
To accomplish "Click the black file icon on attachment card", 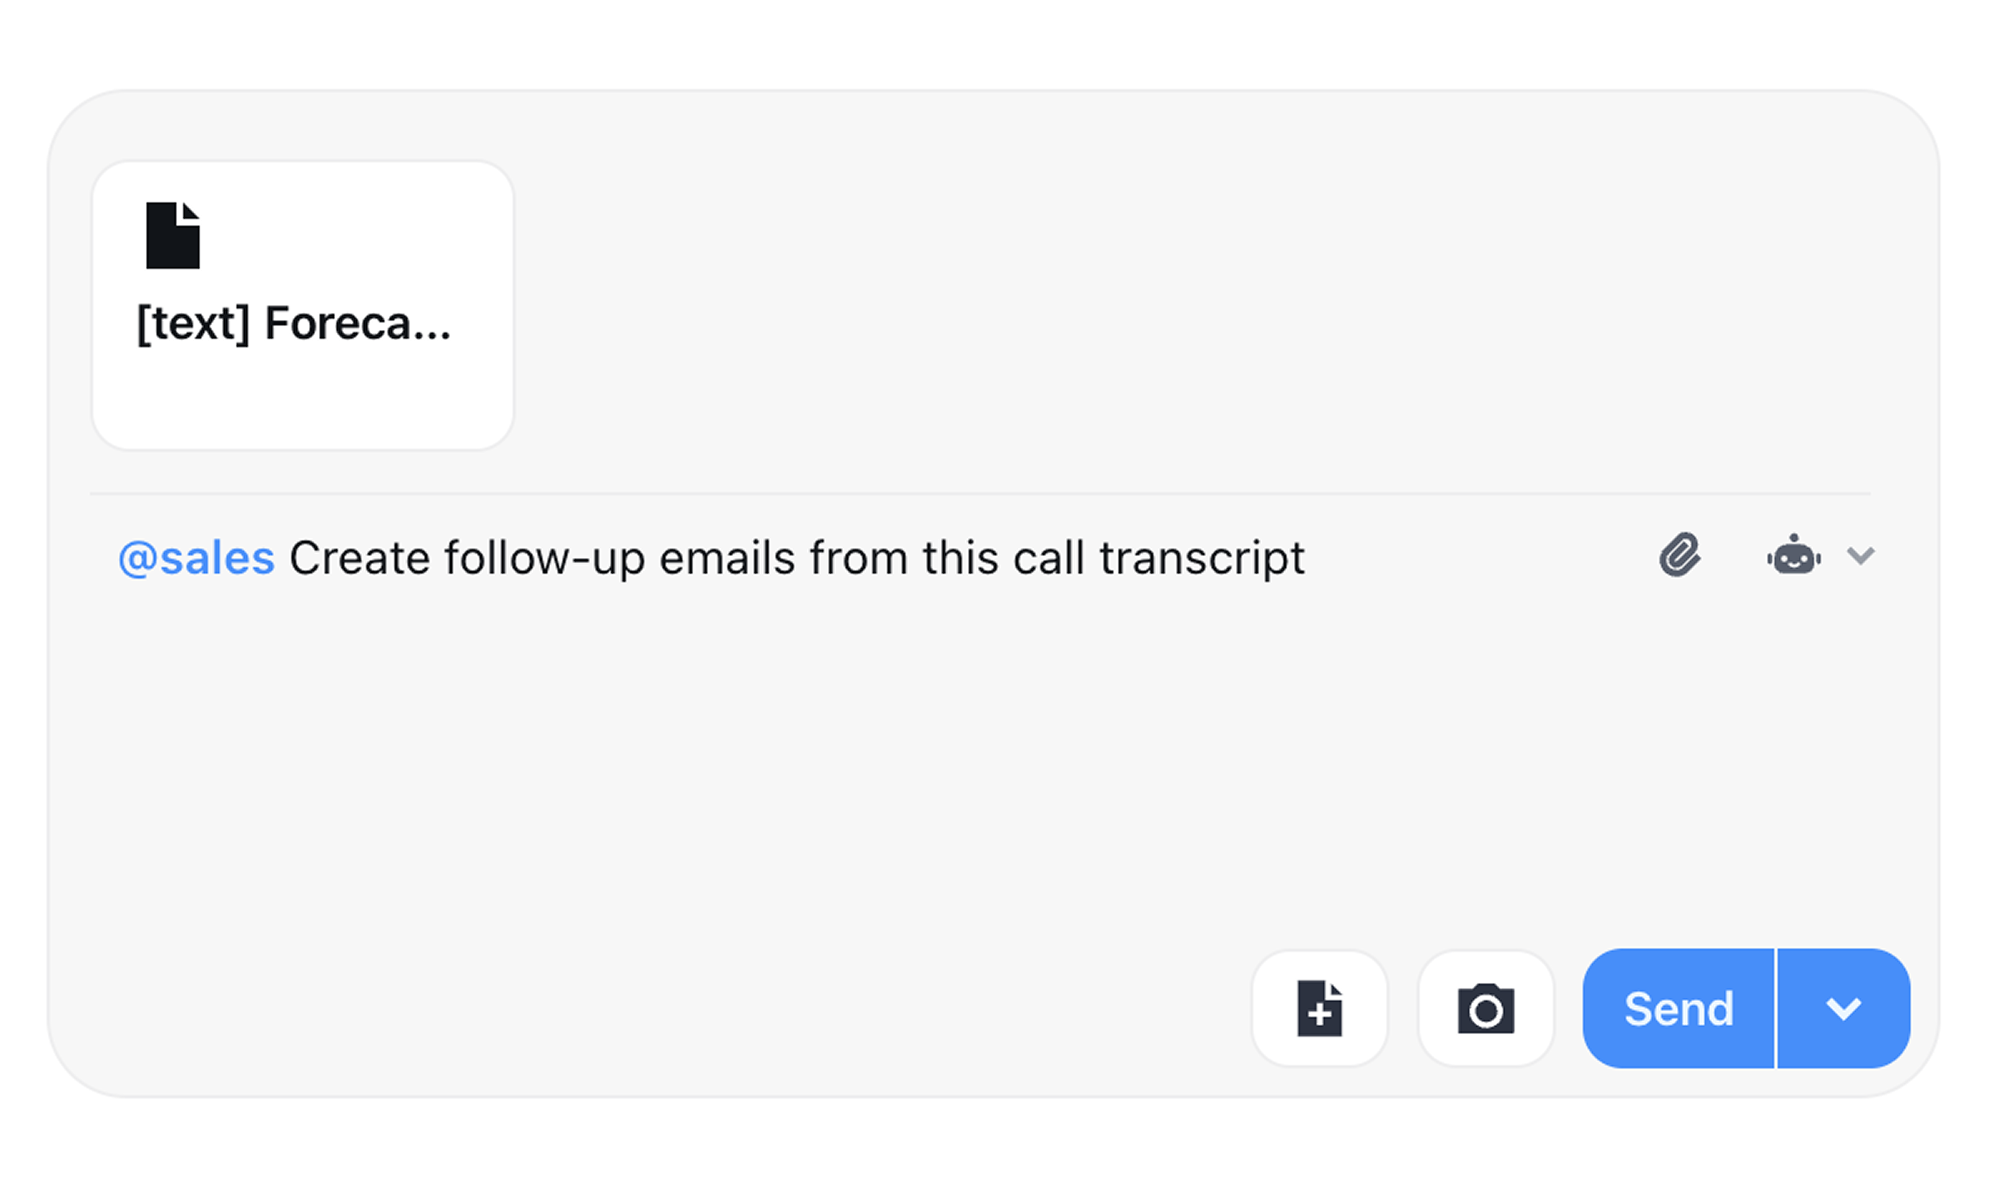I will click(173, 236).
